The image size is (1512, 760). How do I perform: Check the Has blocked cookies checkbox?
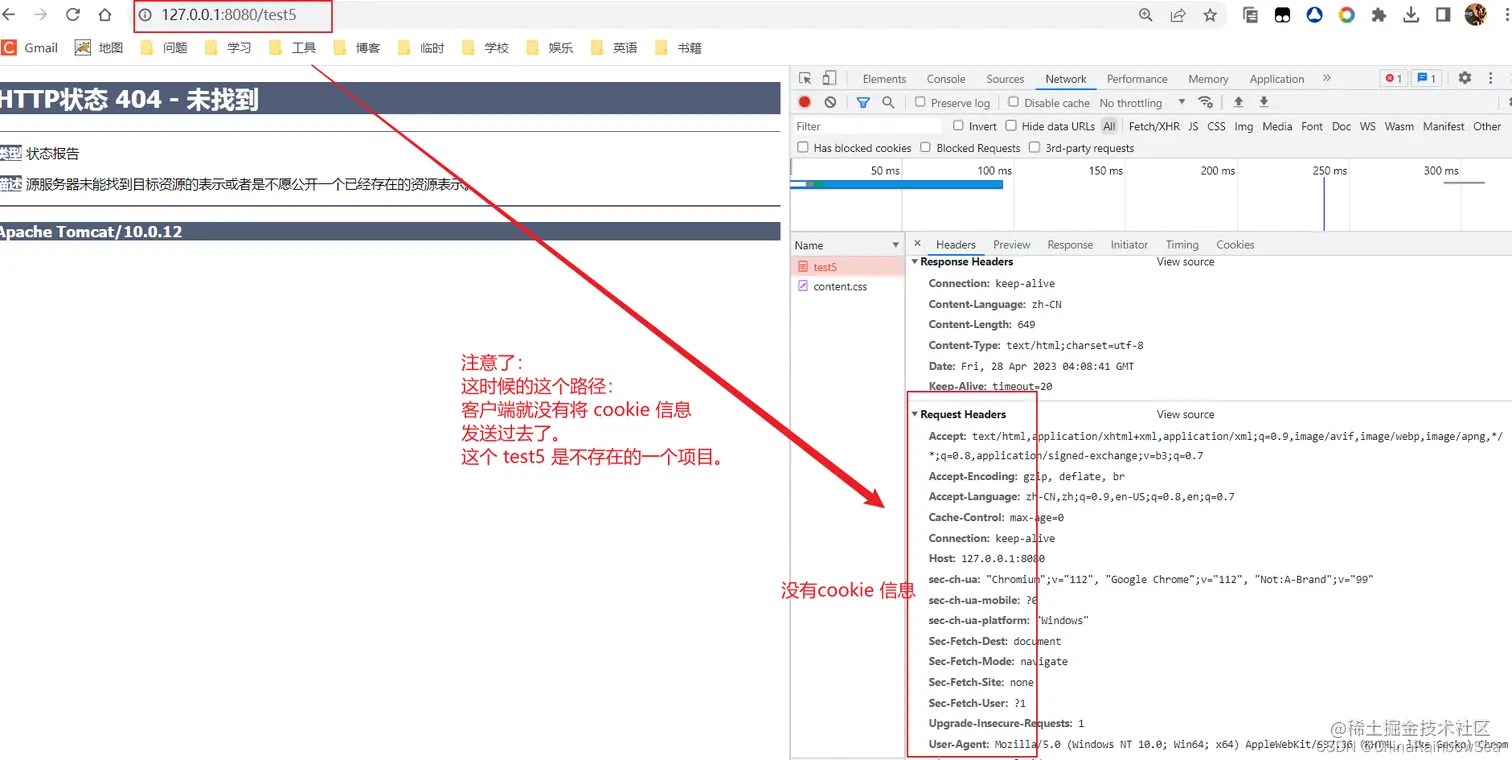coord(803,148)
